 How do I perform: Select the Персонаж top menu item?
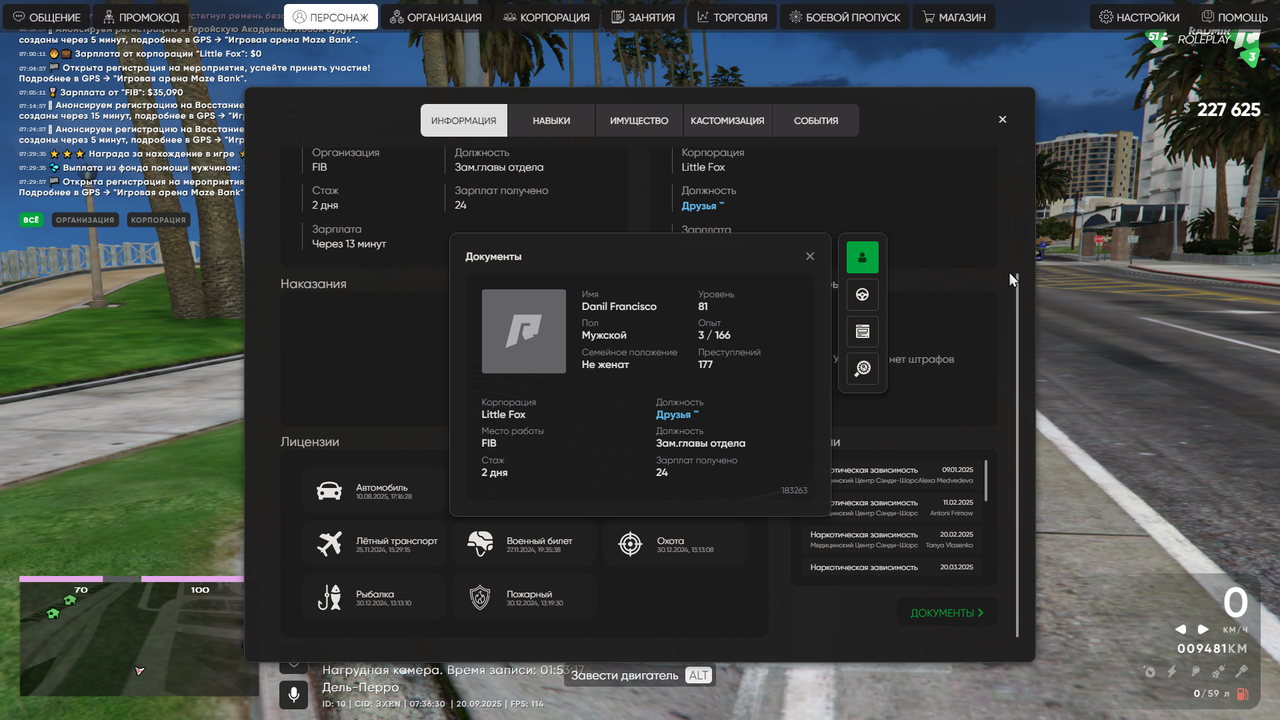(332, 17)
